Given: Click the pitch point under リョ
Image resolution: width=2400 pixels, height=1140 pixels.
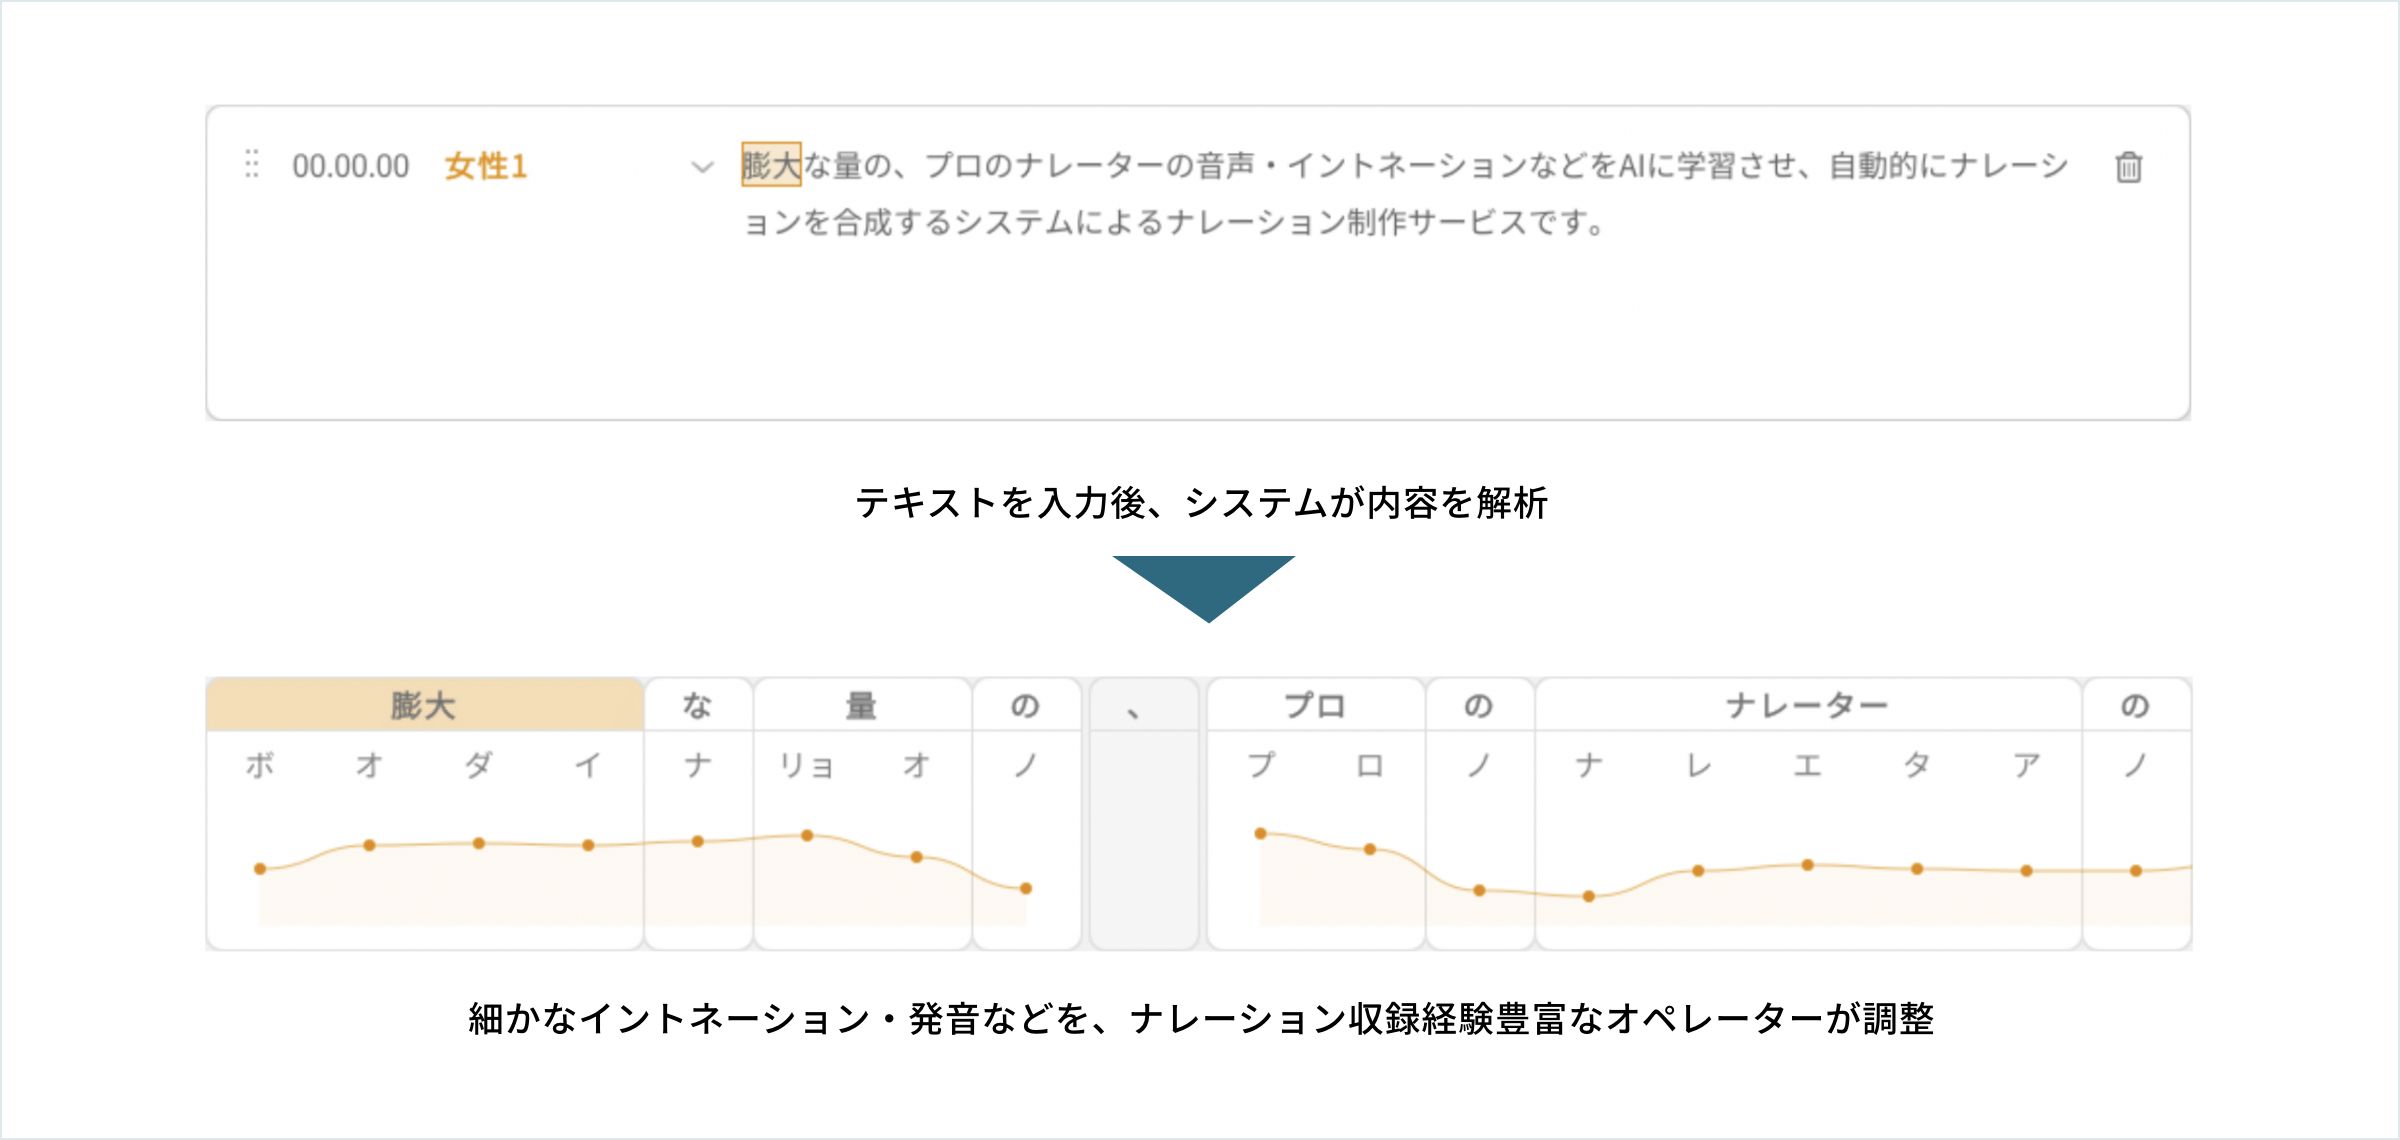Looking at the screenshot, I should 807,835.
